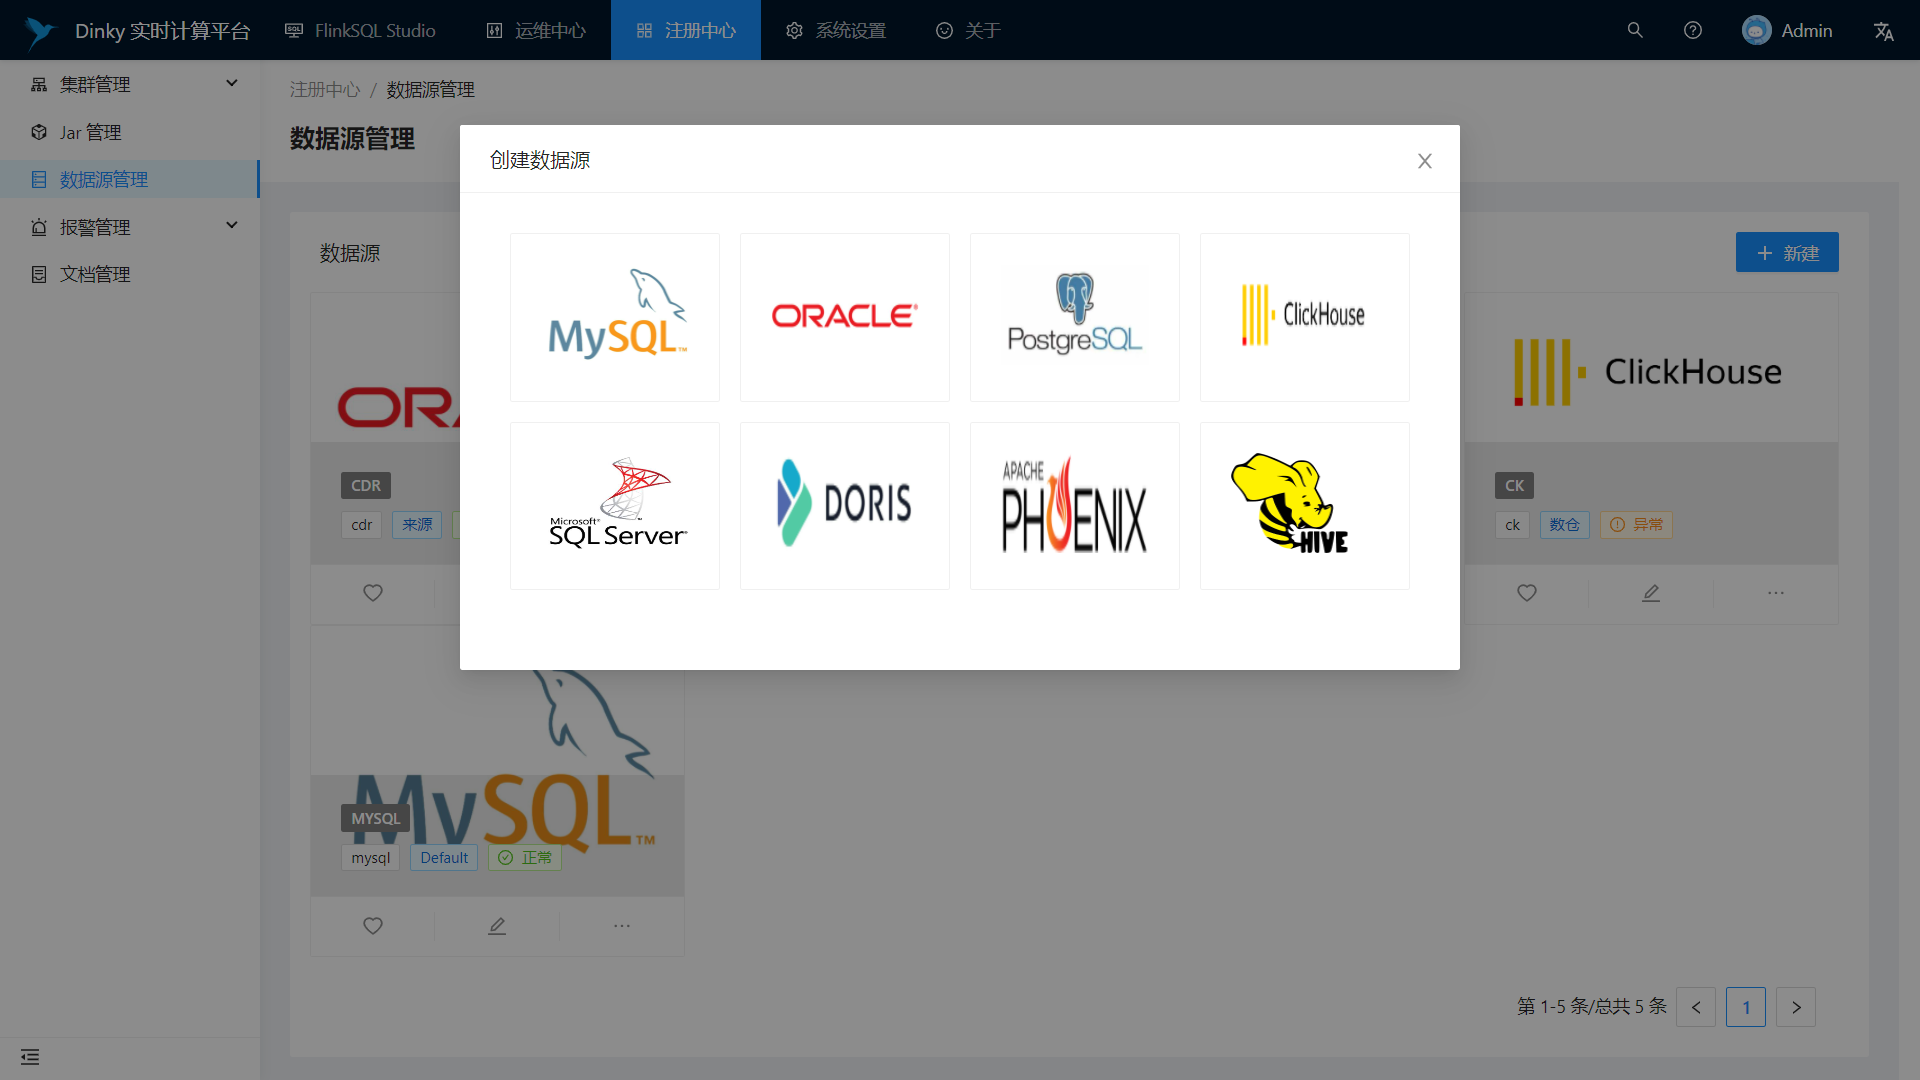
Task: Select Oracle as the new data source type
Action: 844,316
